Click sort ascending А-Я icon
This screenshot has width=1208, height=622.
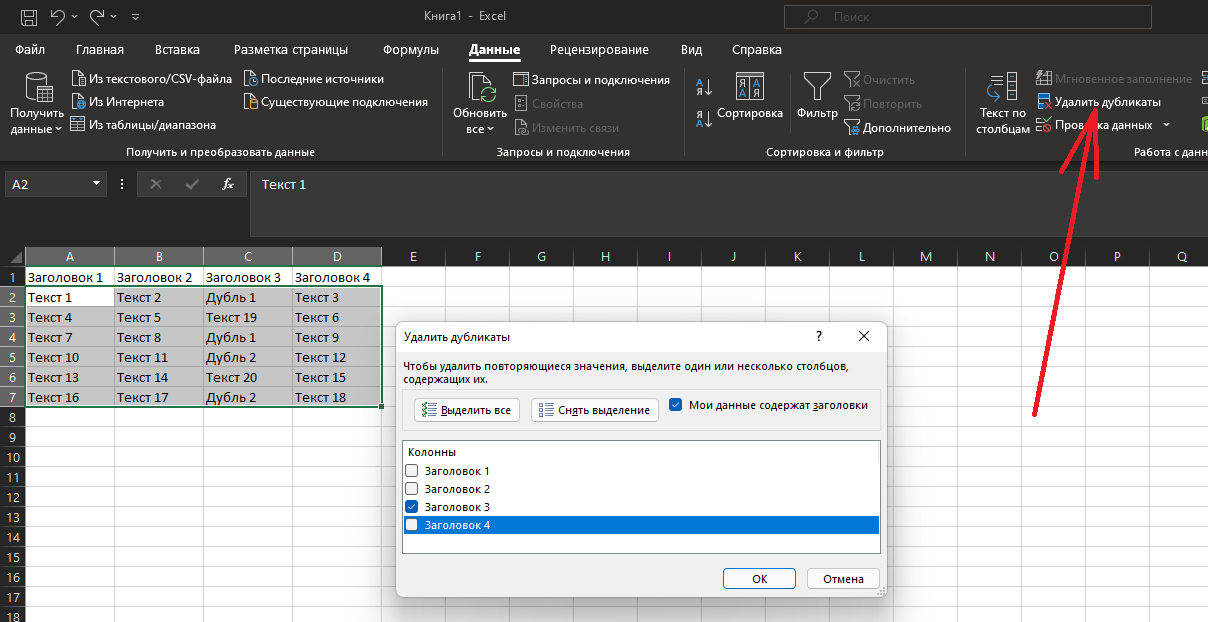point(703,87)
